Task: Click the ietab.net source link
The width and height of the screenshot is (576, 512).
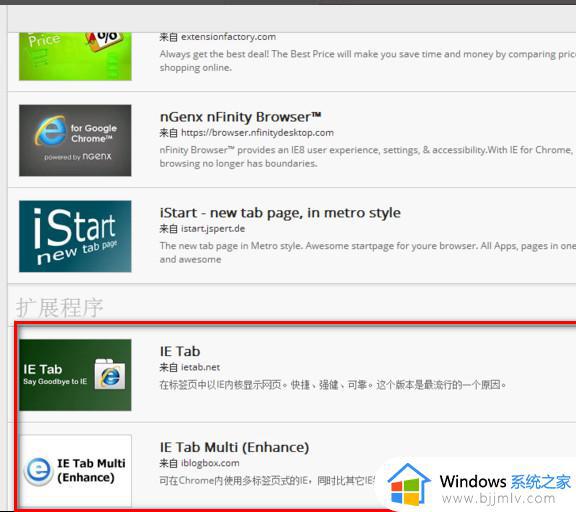Action: [200, 367]
